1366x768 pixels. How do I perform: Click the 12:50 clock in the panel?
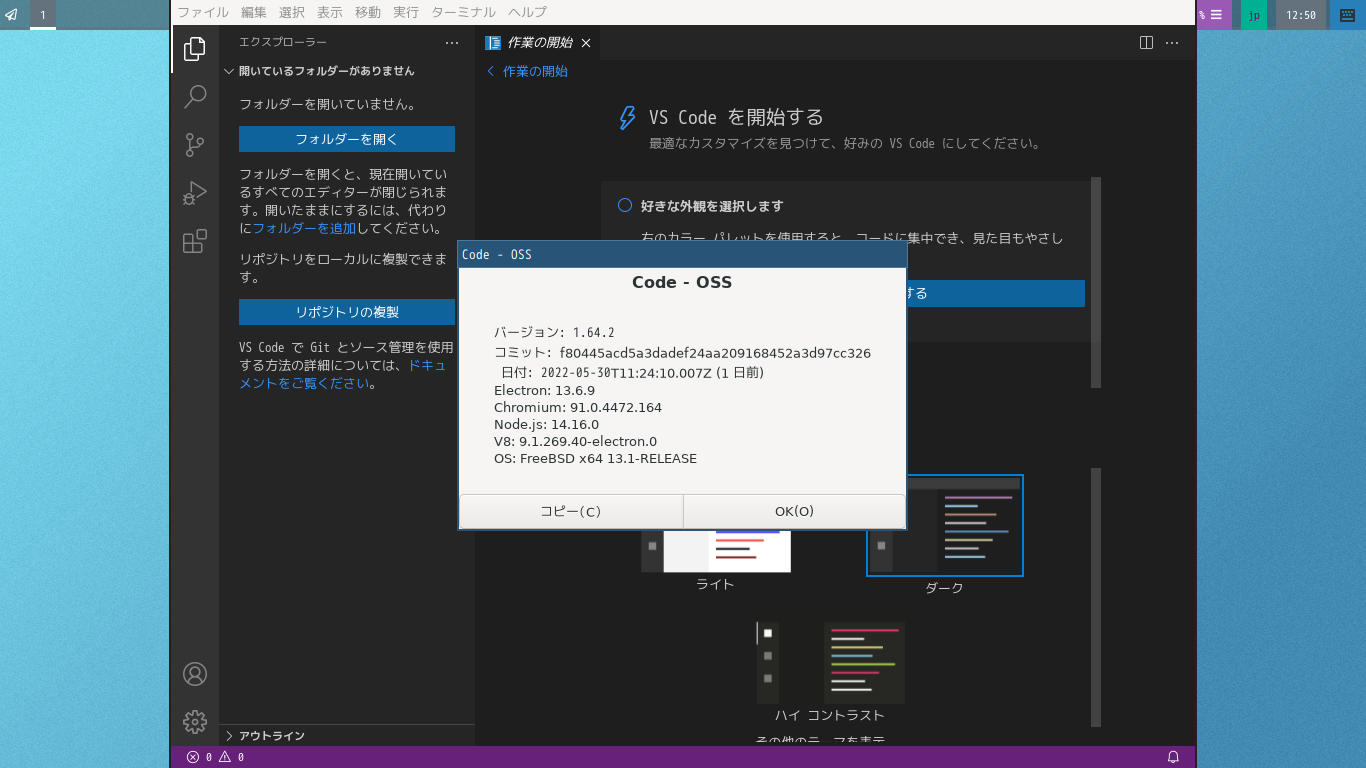[1301, 15]
